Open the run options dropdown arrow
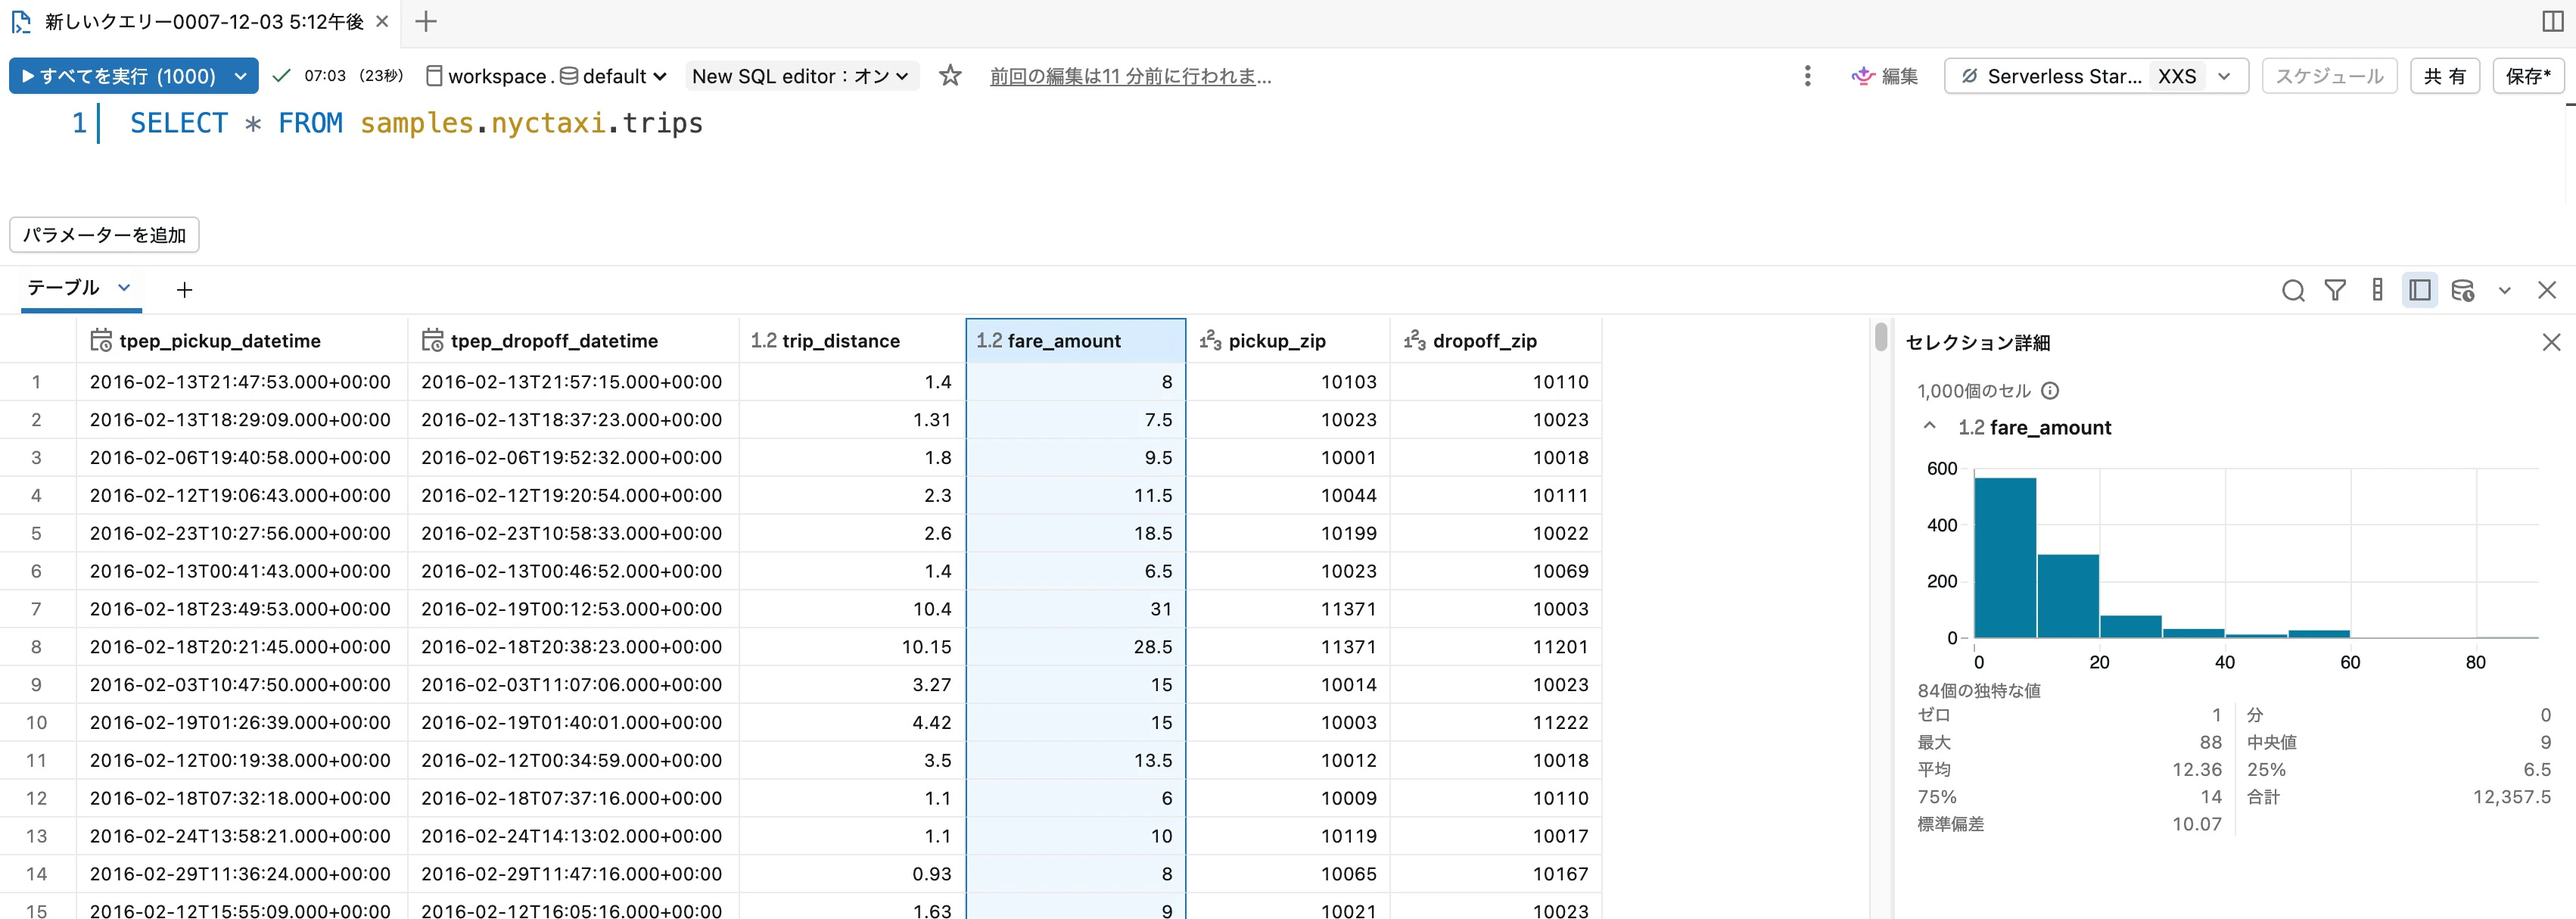The width and height of the screenshot is (2576, 919). point(241,76)
